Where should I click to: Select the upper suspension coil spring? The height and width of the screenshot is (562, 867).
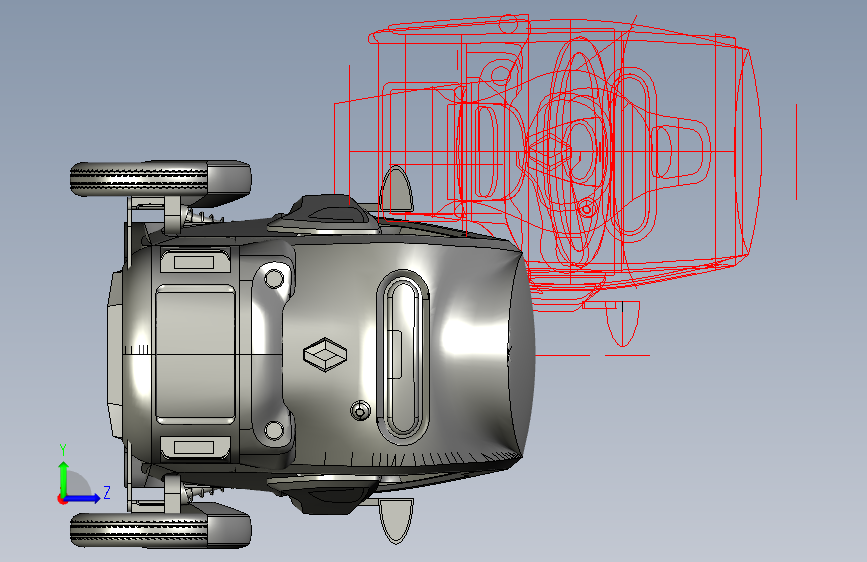click(203, 216)
